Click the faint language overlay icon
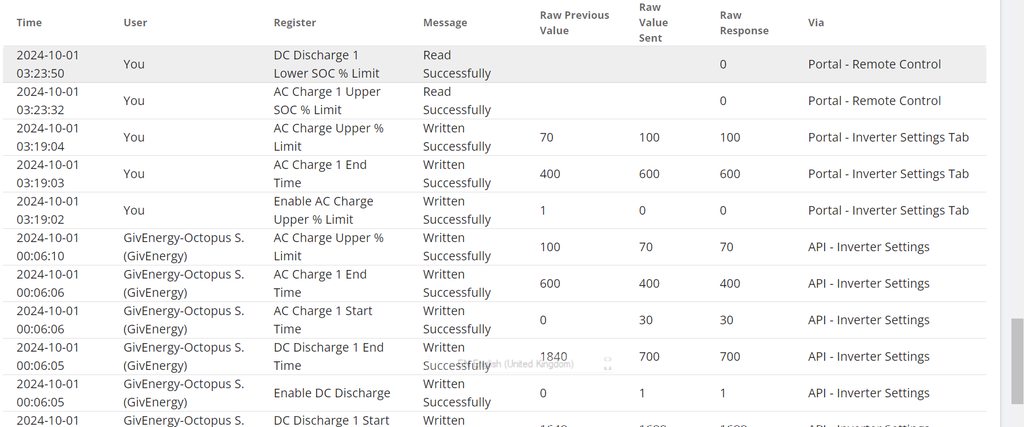 point(608,364)
